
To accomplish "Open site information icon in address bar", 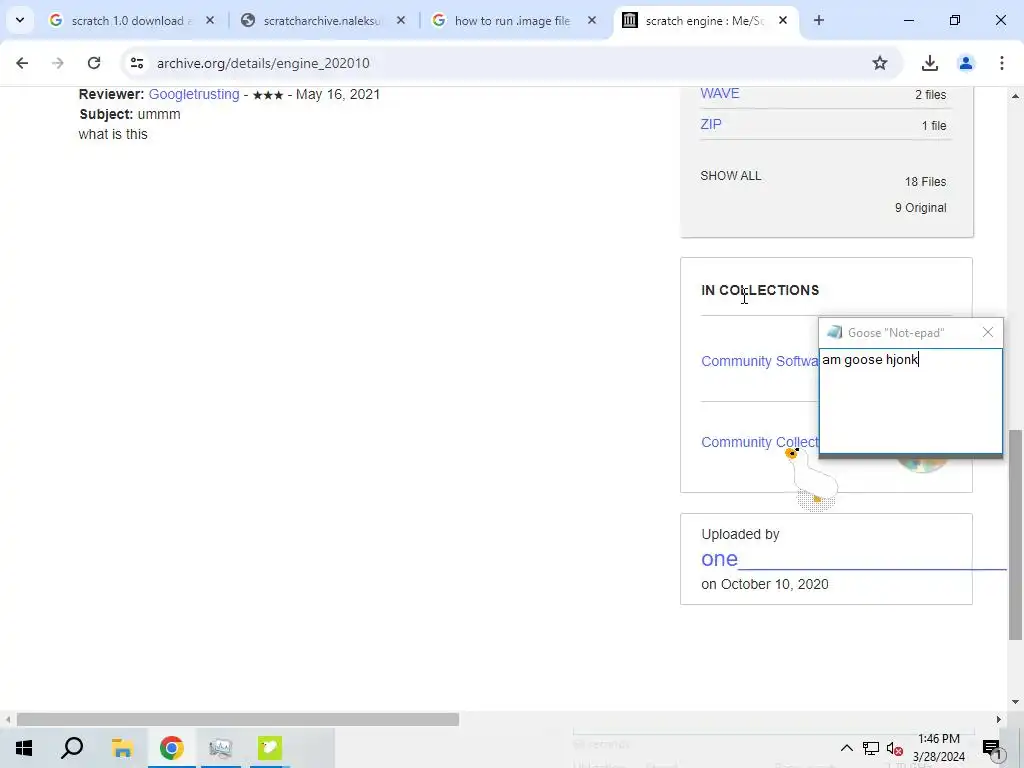I will click(x=137, y=63).
